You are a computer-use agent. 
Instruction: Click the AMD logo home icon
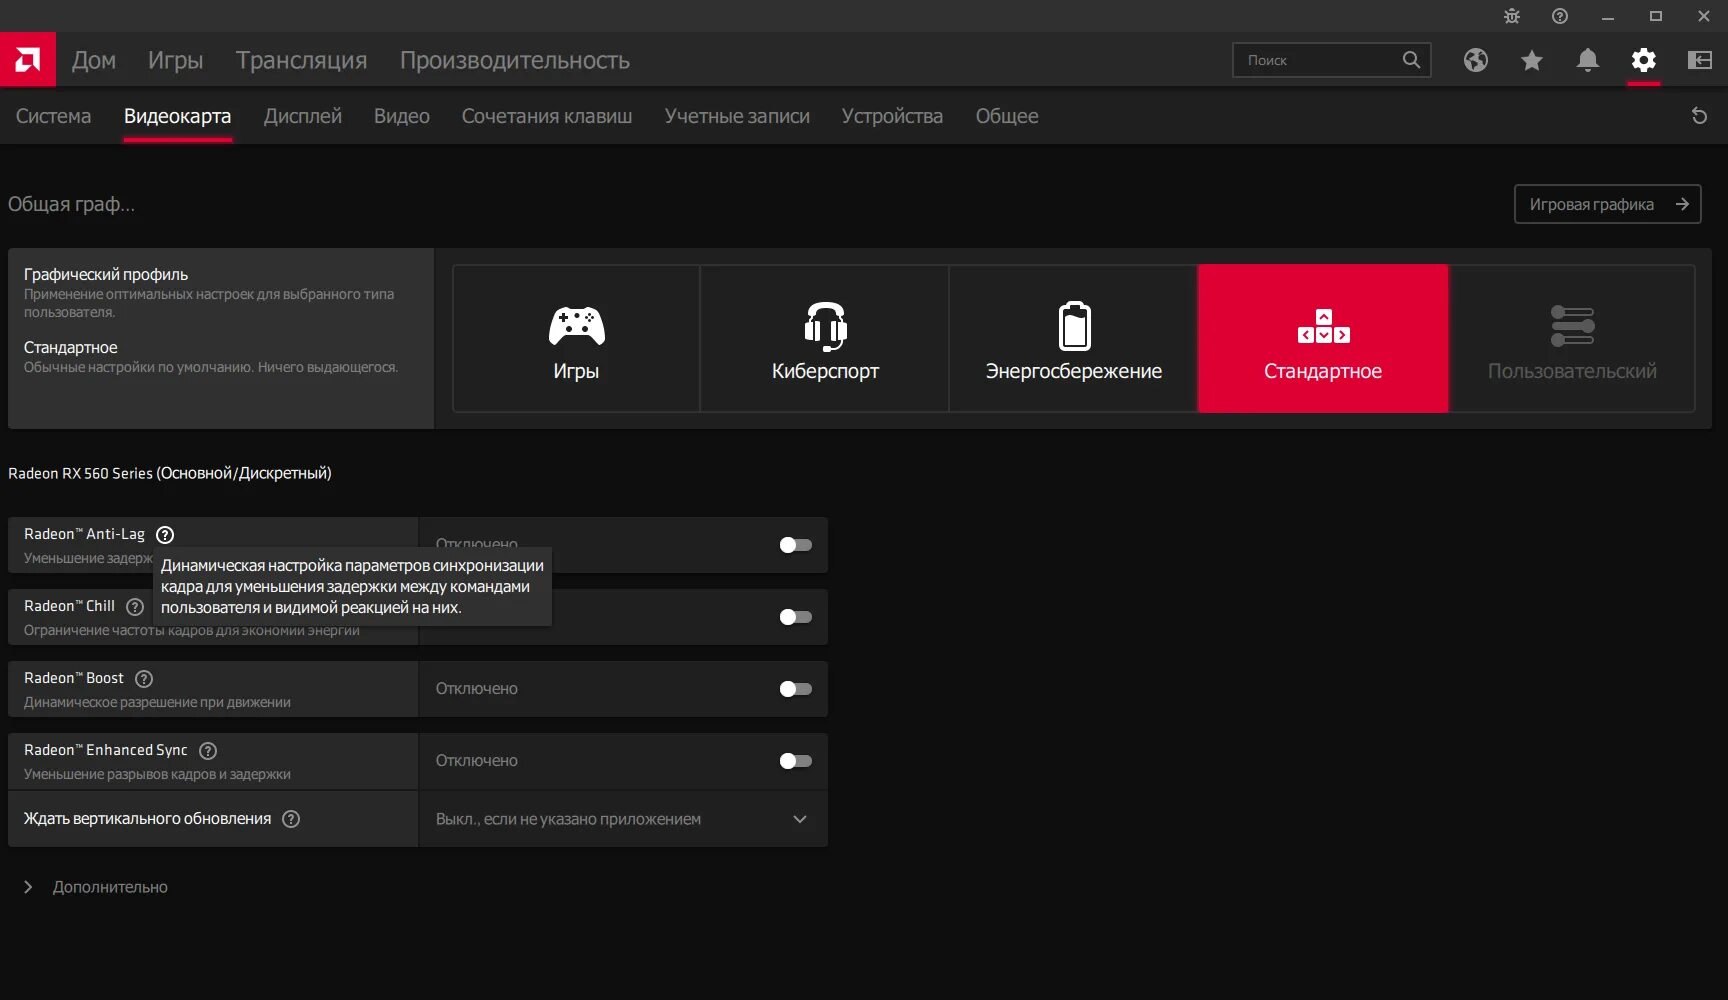click(x=28, y=60)
